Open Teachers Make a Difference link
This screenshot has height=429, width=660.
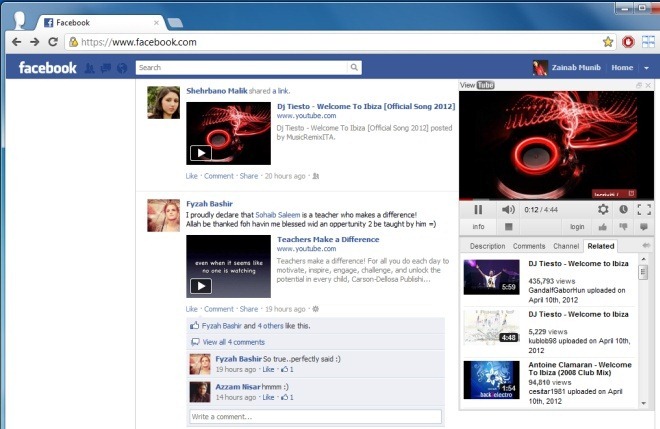coord(328,239)
